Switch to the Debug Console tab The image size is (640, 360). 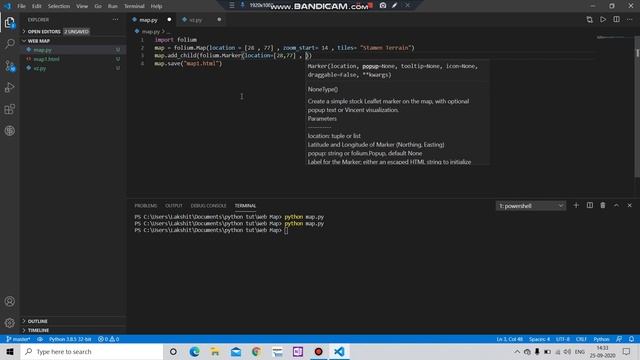[208, 206]
